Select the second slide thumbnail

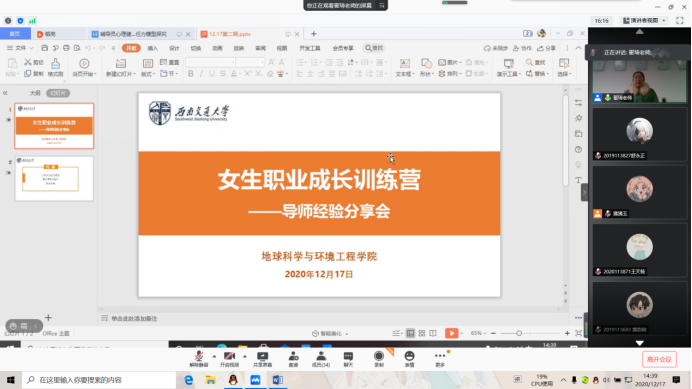(54, 179)
